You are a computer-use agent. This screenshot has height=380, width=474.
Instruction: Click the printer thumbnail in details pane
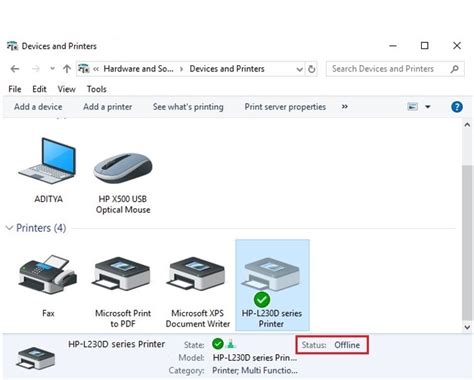click(36, 358)
